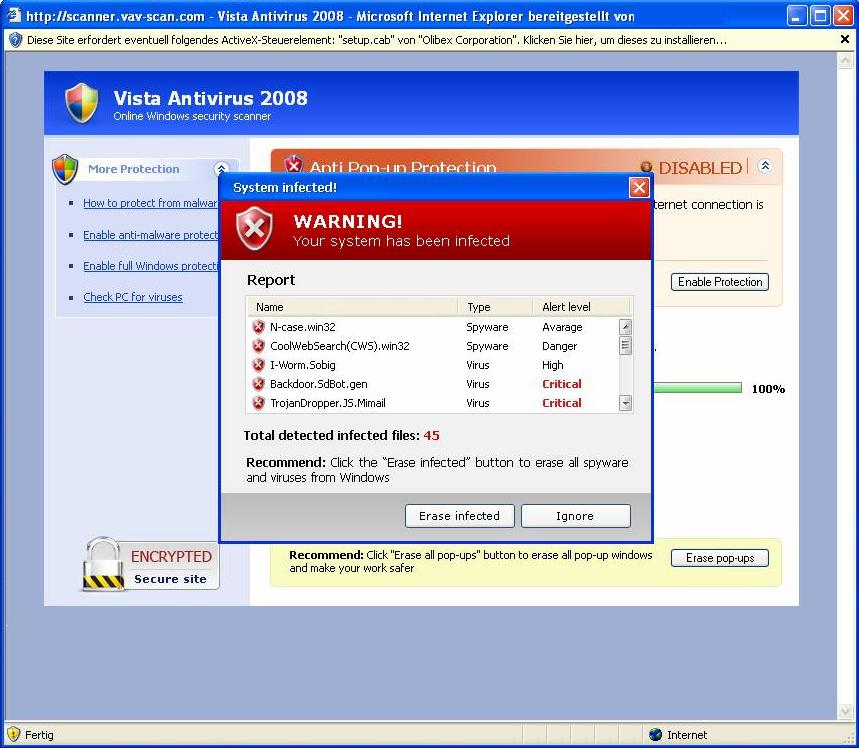This screenshot has width=859, height=748.
Task: Click the Danger alert level value
Action: point(559,346)
